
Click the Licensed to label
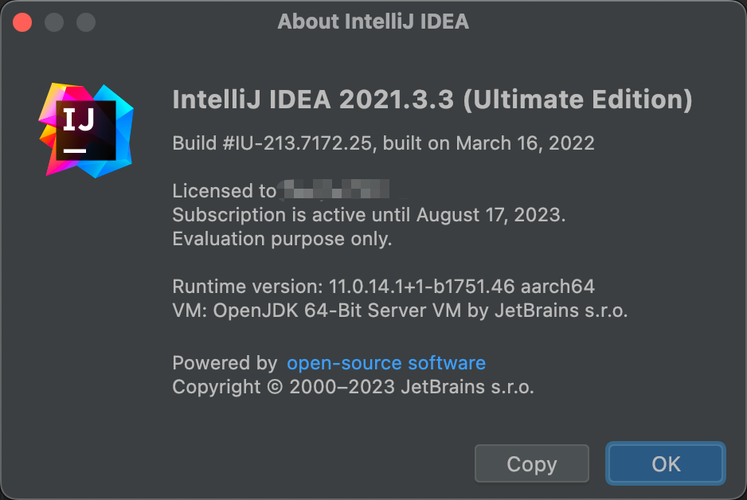coord(224,191)
